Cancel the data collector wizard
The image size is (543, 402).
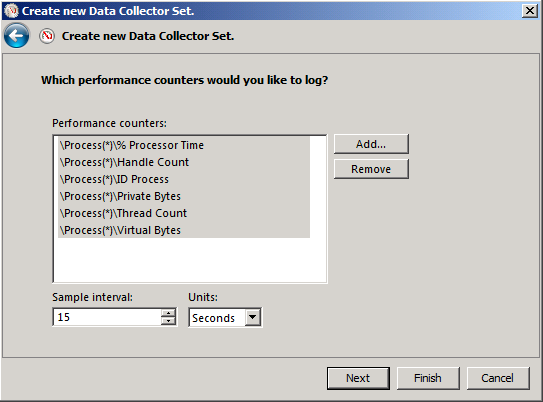498,378
